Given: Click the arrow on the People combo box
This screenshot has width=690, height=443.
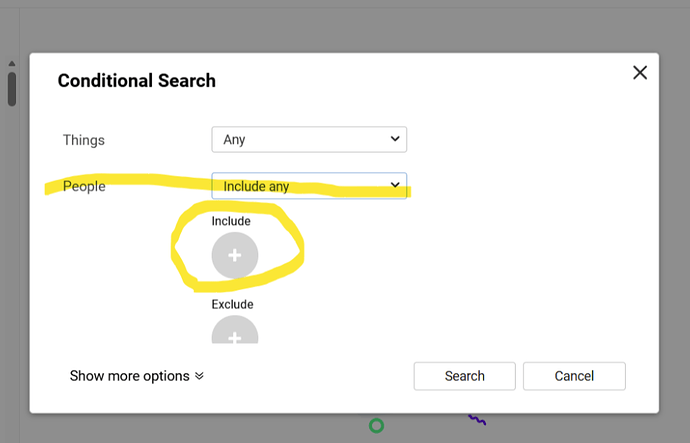Looking at the screenshot, I should (393, 186).
